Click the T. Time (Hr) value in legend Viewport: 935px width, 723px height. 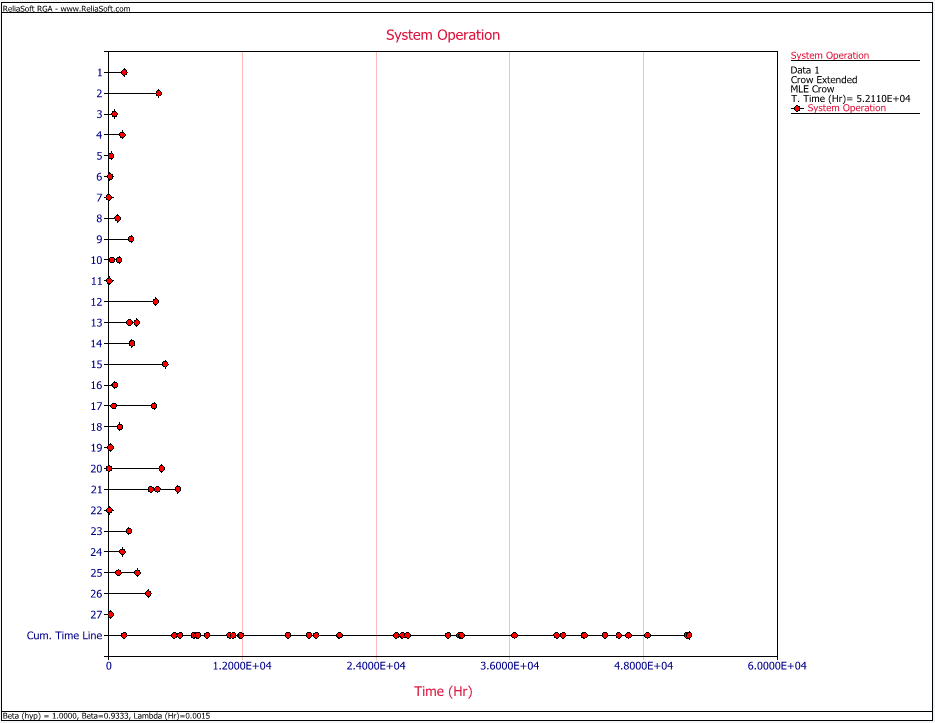point(850,99)
